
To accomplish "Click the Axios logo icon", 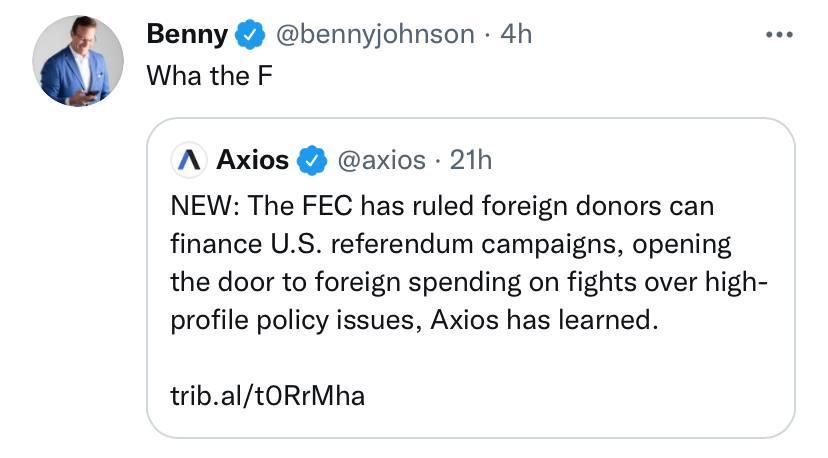I will 188,159.
